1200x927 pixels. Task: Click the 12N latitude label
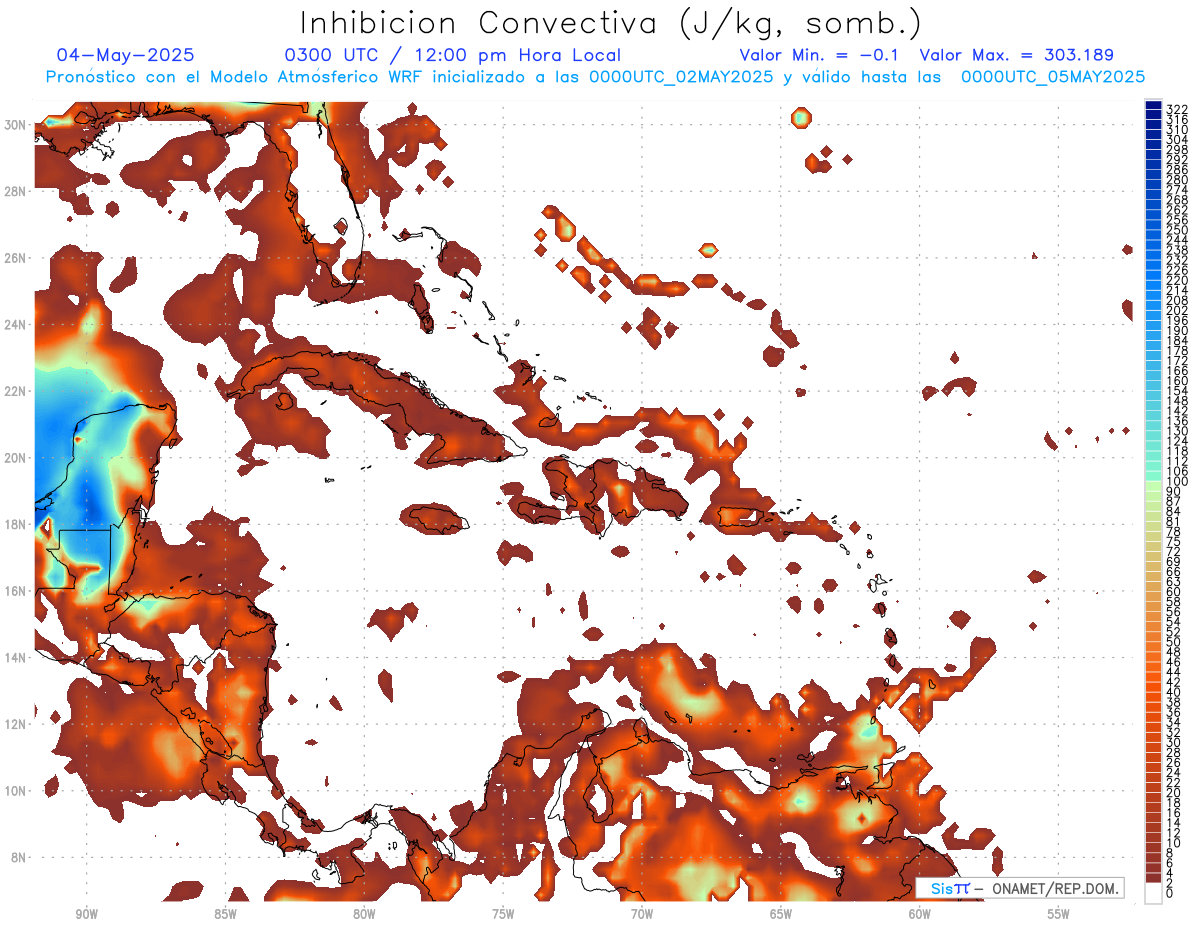[15, 724]
